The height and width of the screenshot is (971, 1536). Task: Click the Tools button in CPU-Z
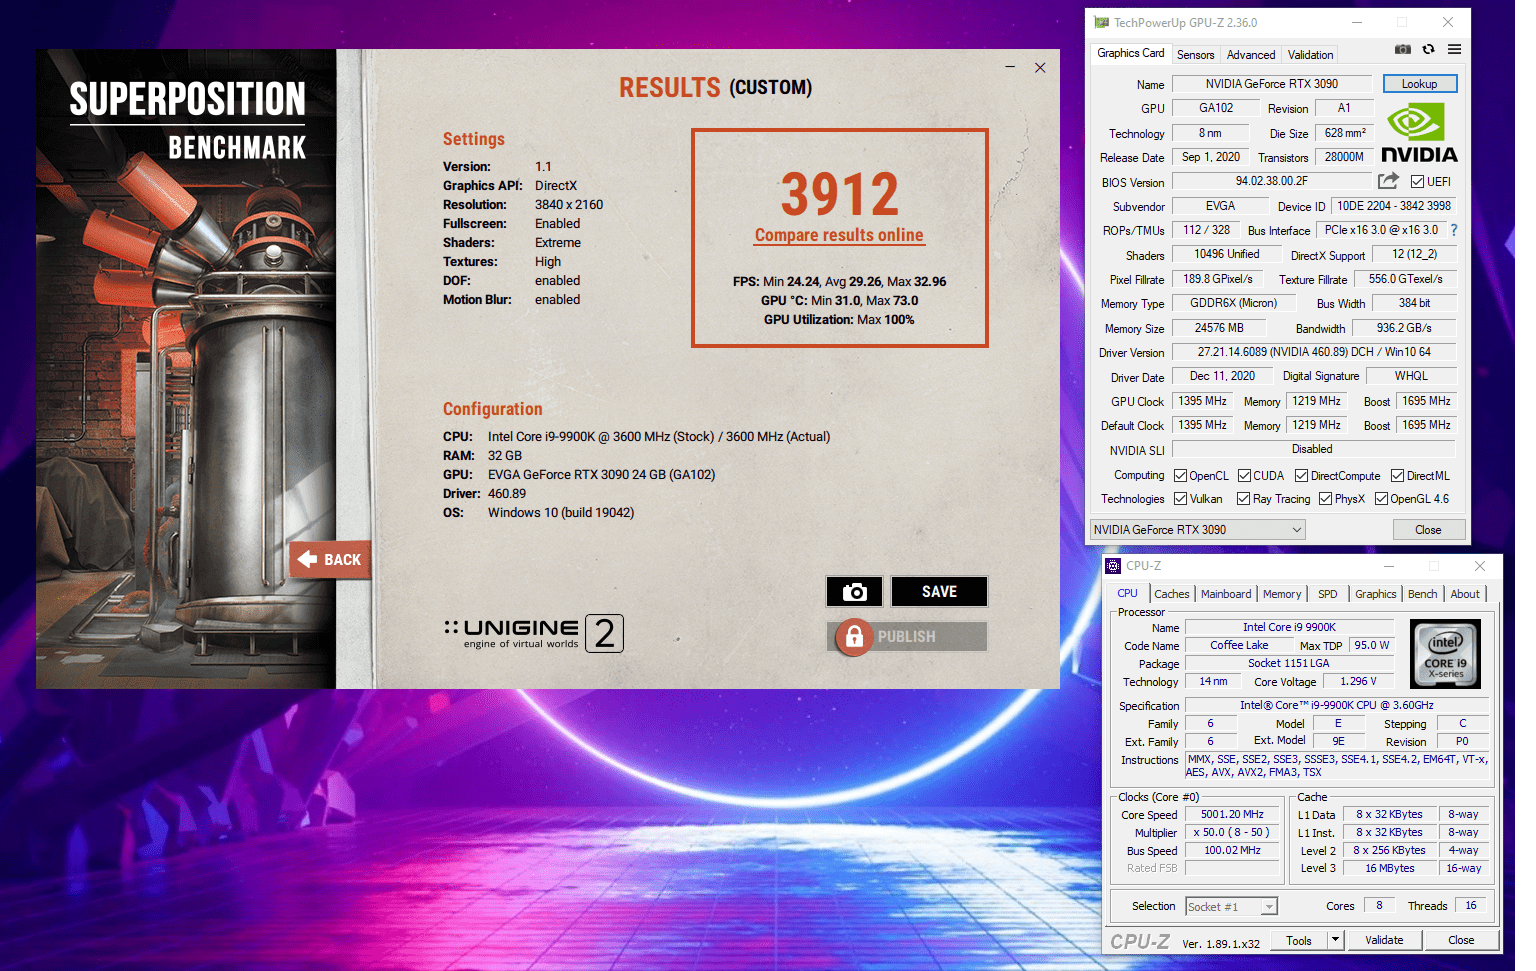(x=1299, y=940)
